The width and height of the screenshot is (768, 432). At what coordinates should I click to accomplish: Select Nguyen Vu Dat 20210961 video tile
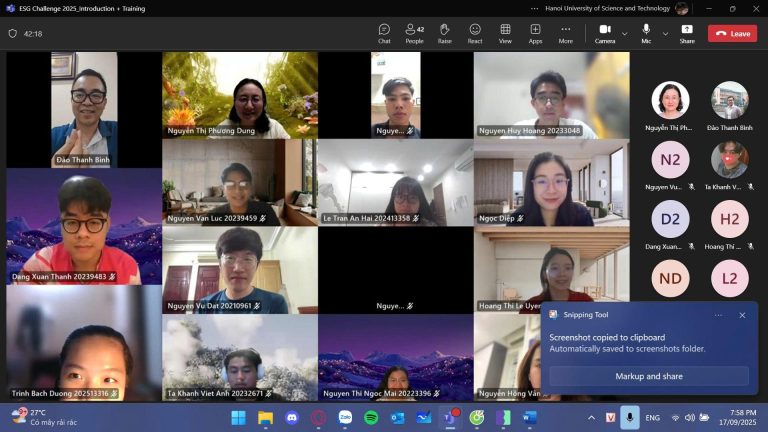tap(240, 270)
